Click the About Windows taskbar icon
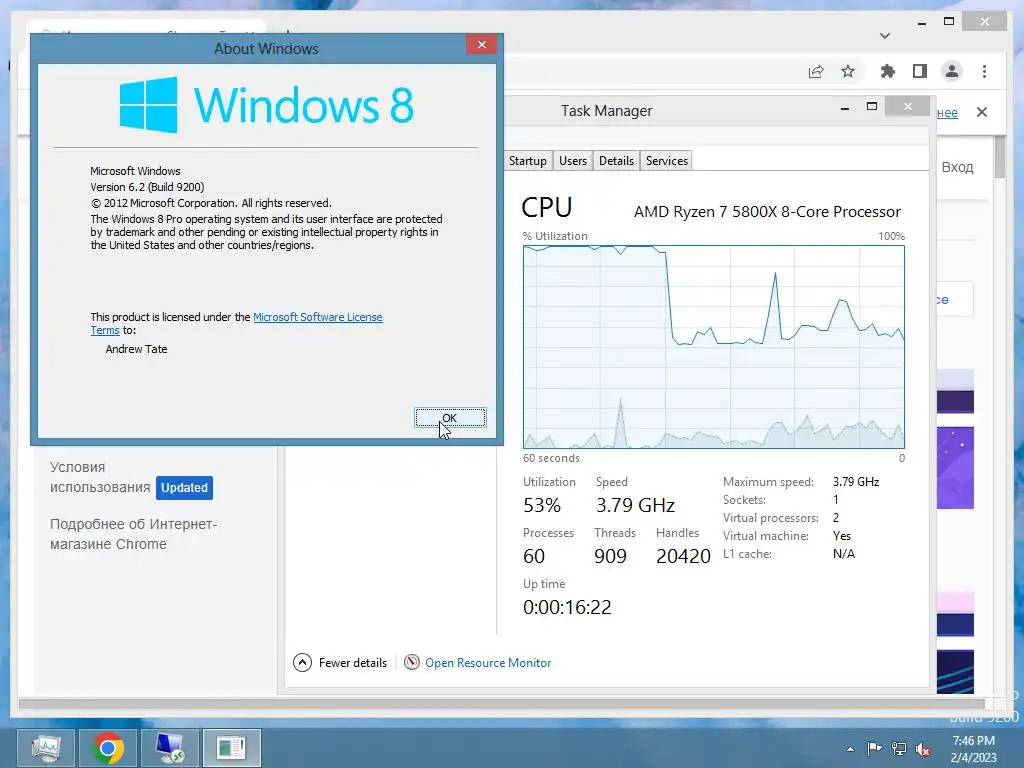Screen dimensions: 1024x768 231,748
